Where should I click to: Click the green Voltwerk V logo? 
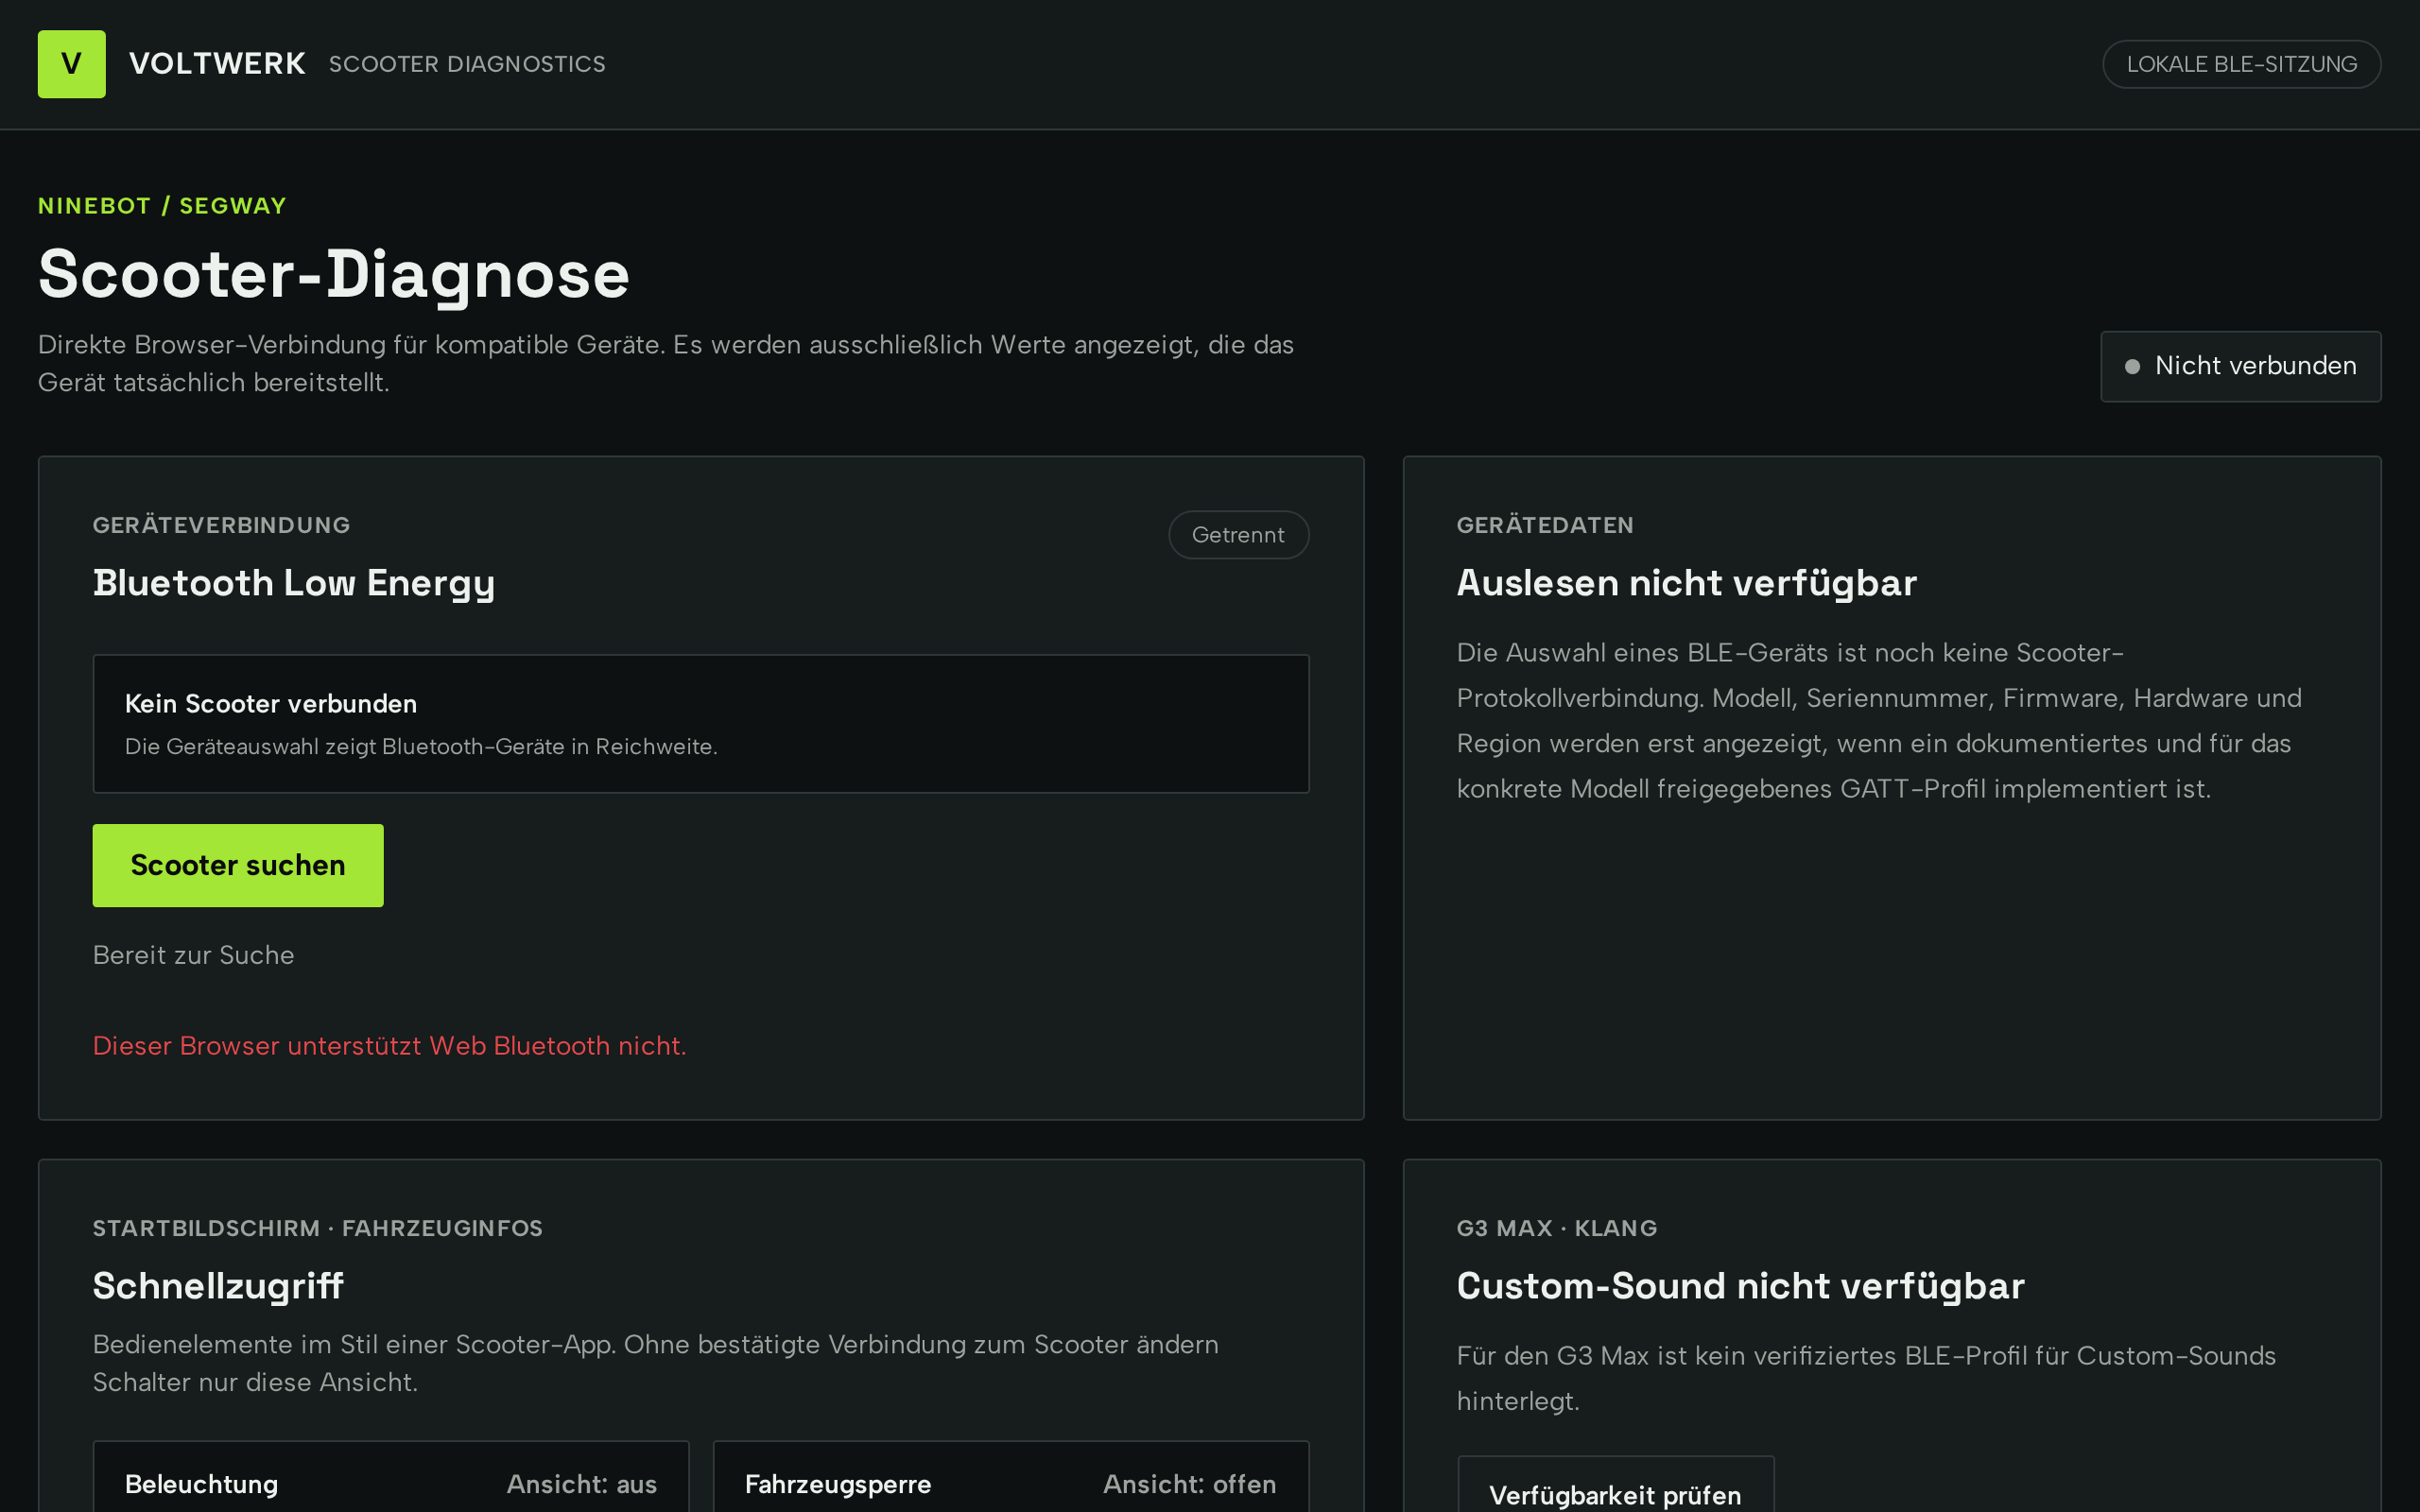(x=71, y=64)
